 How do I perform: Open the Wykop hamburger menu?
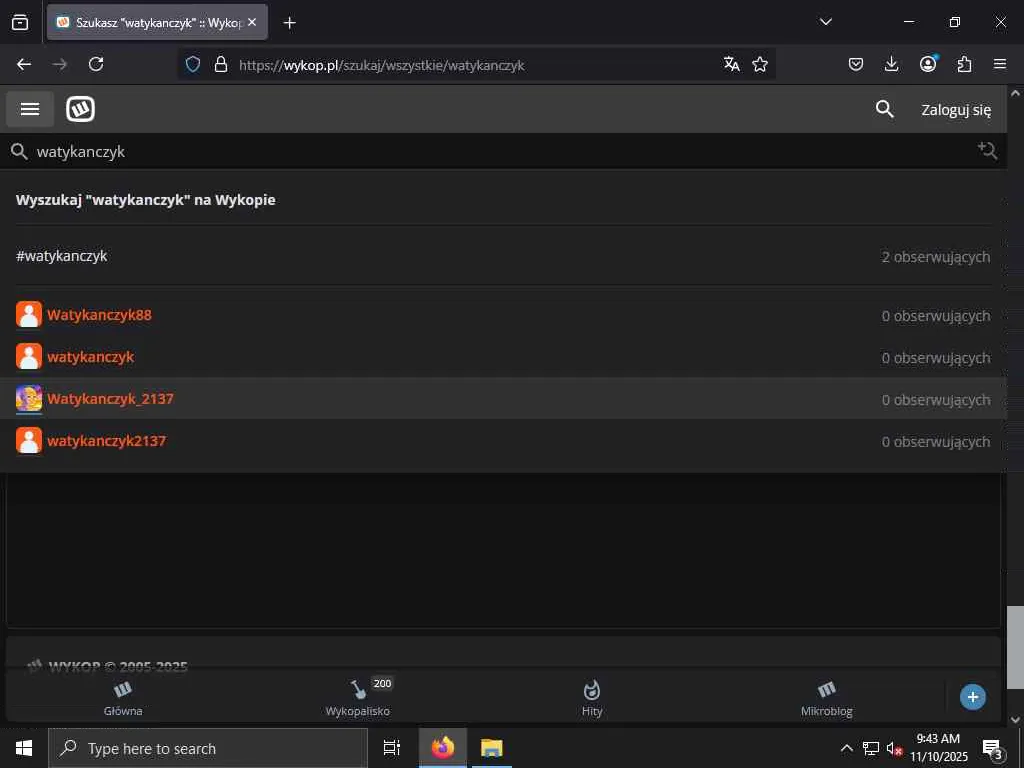pos(30,109)
